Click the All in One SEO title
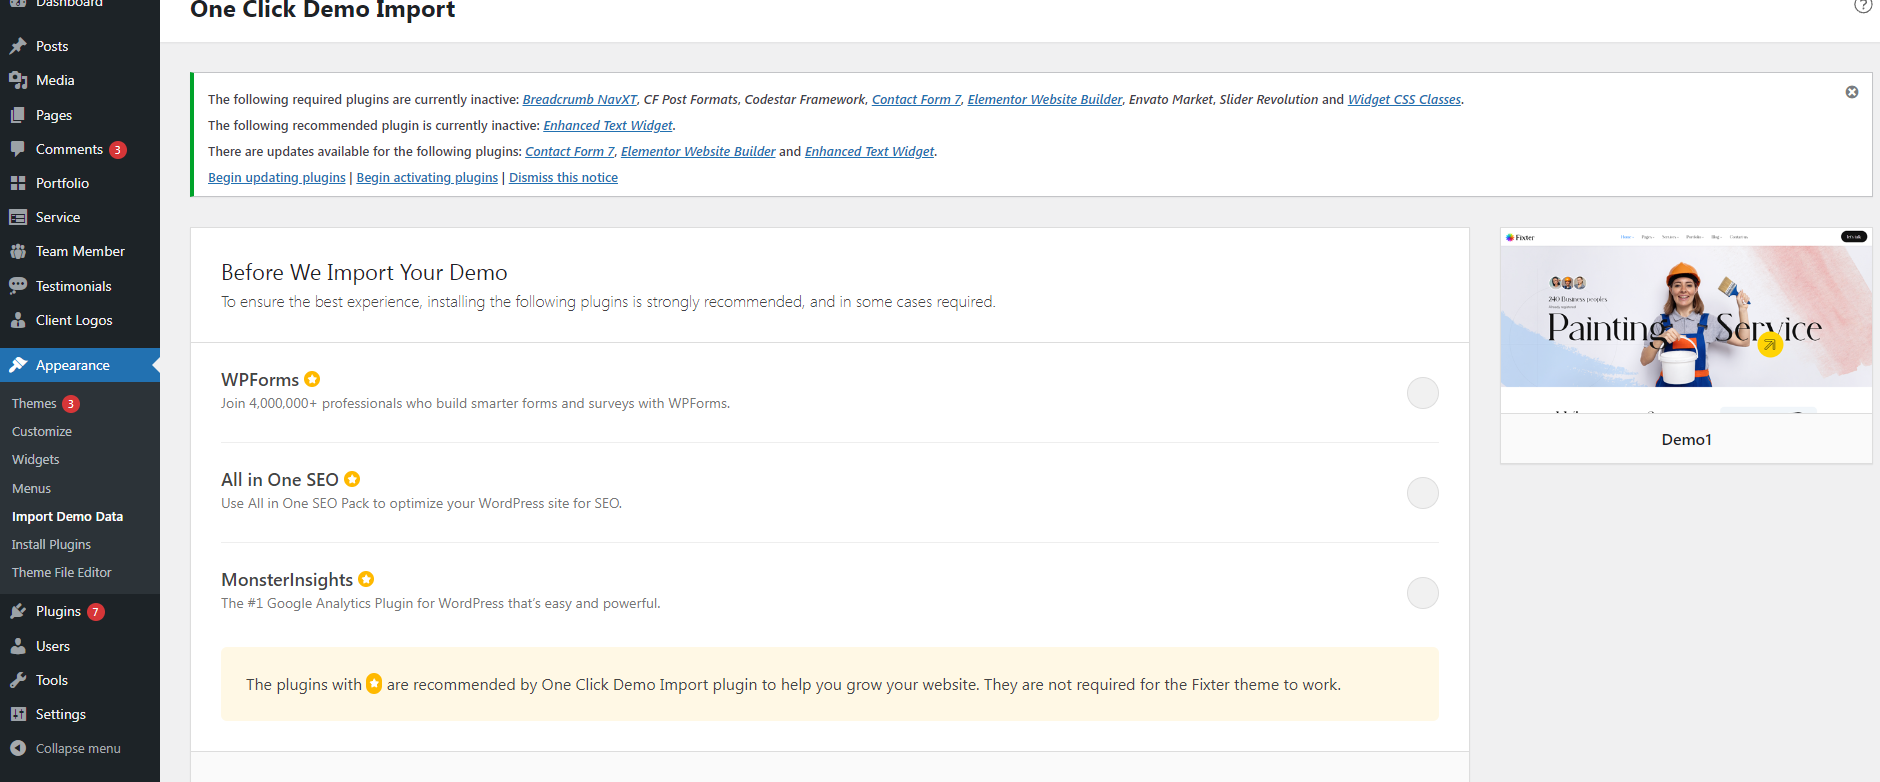 click(280, 480)
